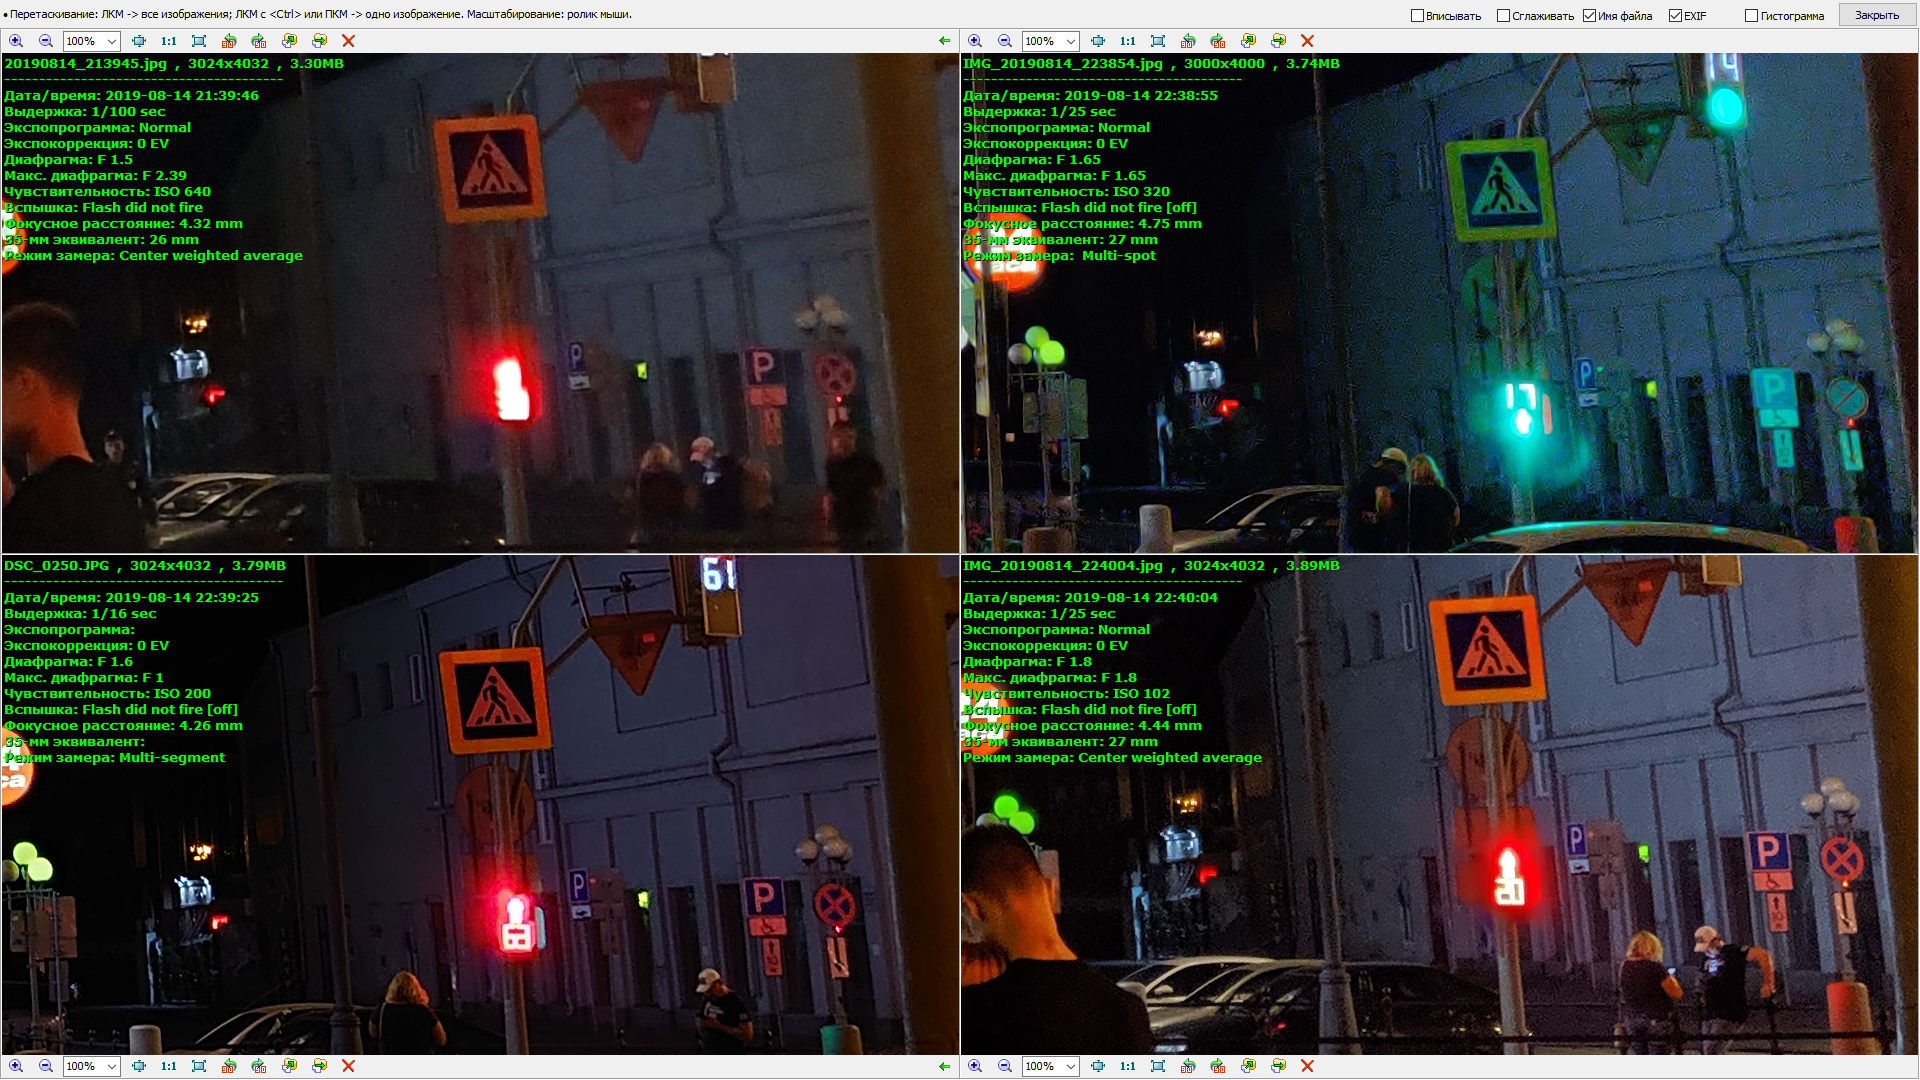Rotate IMG_20190814_223854.jpg left 90 degrees

coord(1188,41)
